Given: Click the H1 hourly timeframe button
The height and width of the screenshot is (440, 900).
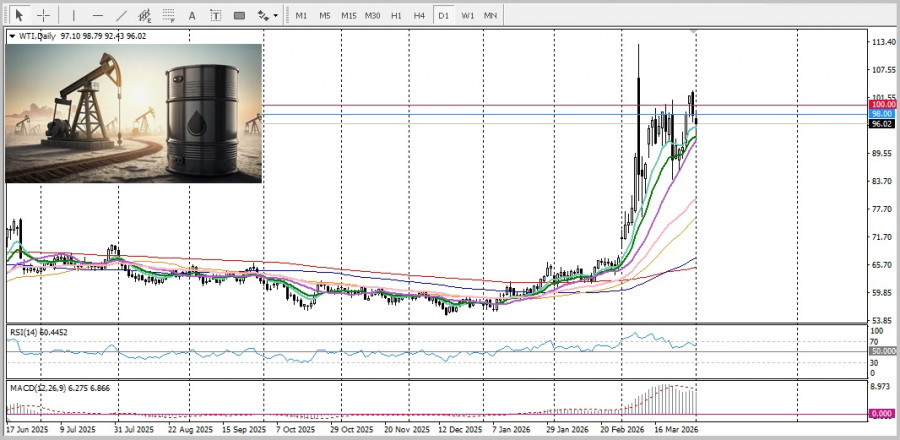Looking at the screenshot, I should [x=396, y=16].
